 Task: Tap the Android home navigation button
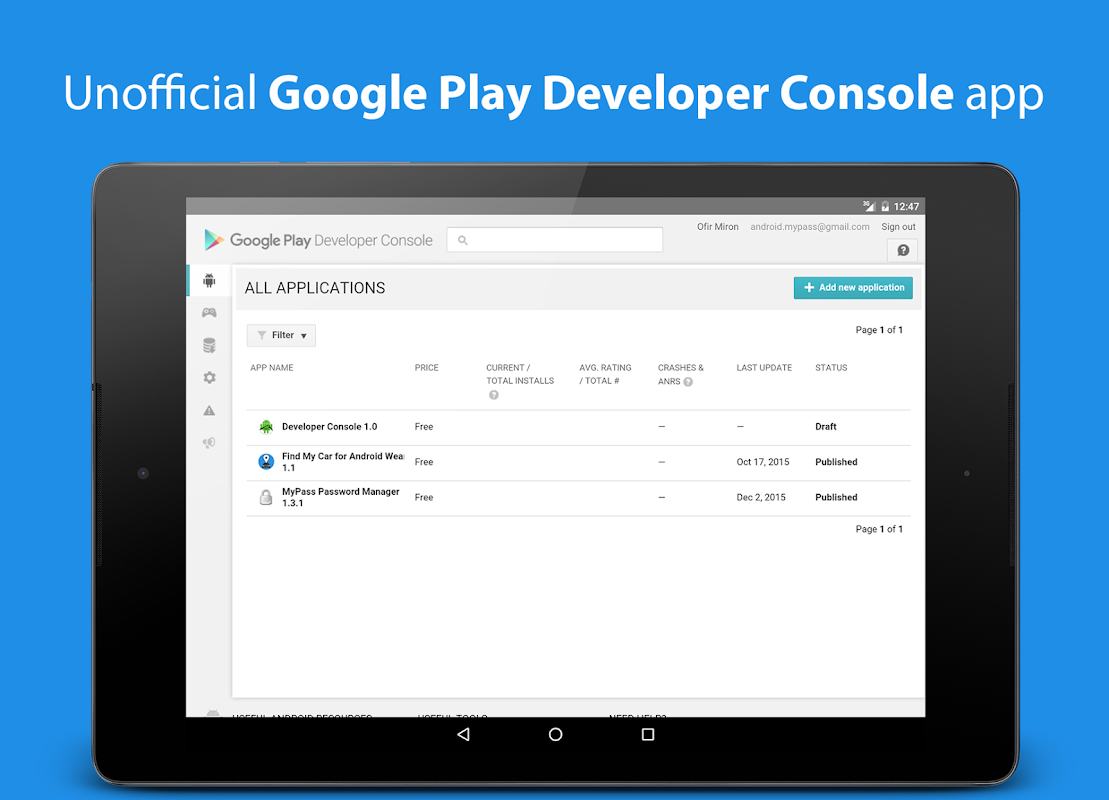[556, 734]
